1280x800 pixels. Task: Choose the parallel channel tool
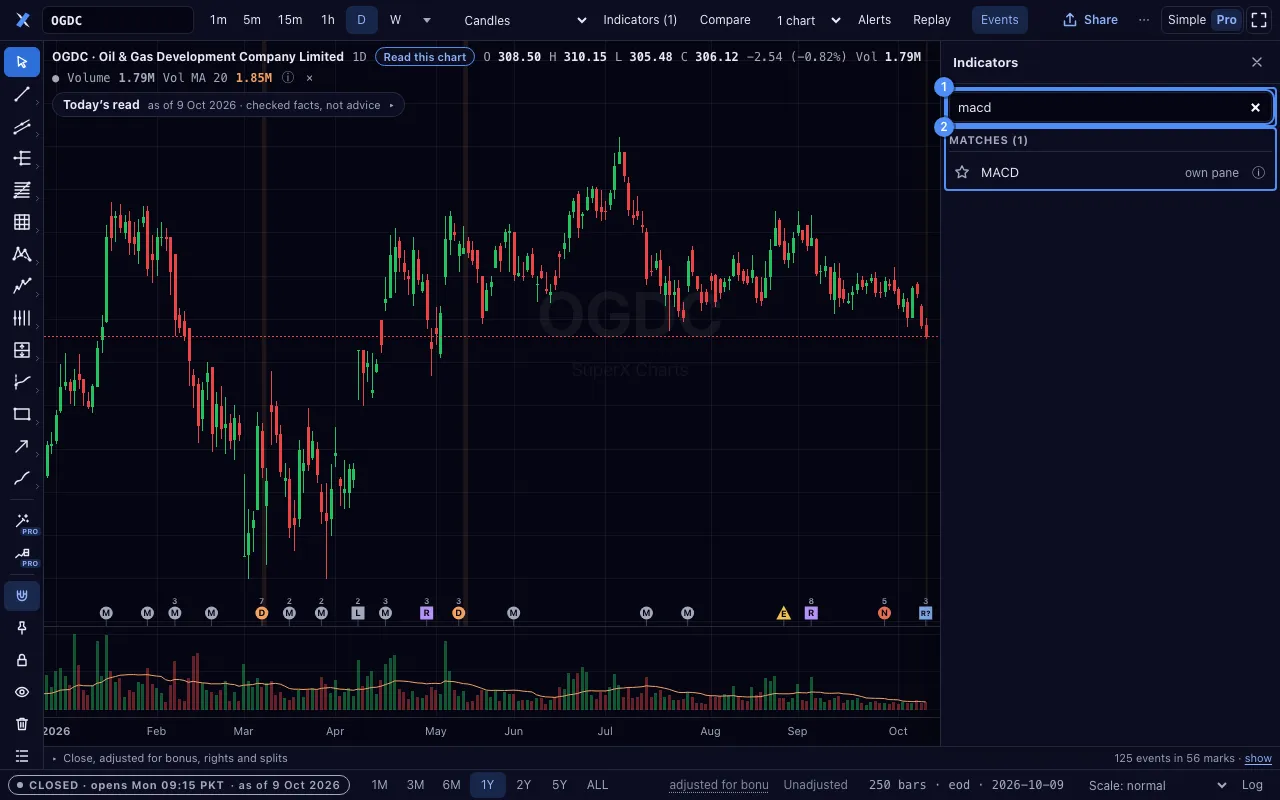coord(22,126)
